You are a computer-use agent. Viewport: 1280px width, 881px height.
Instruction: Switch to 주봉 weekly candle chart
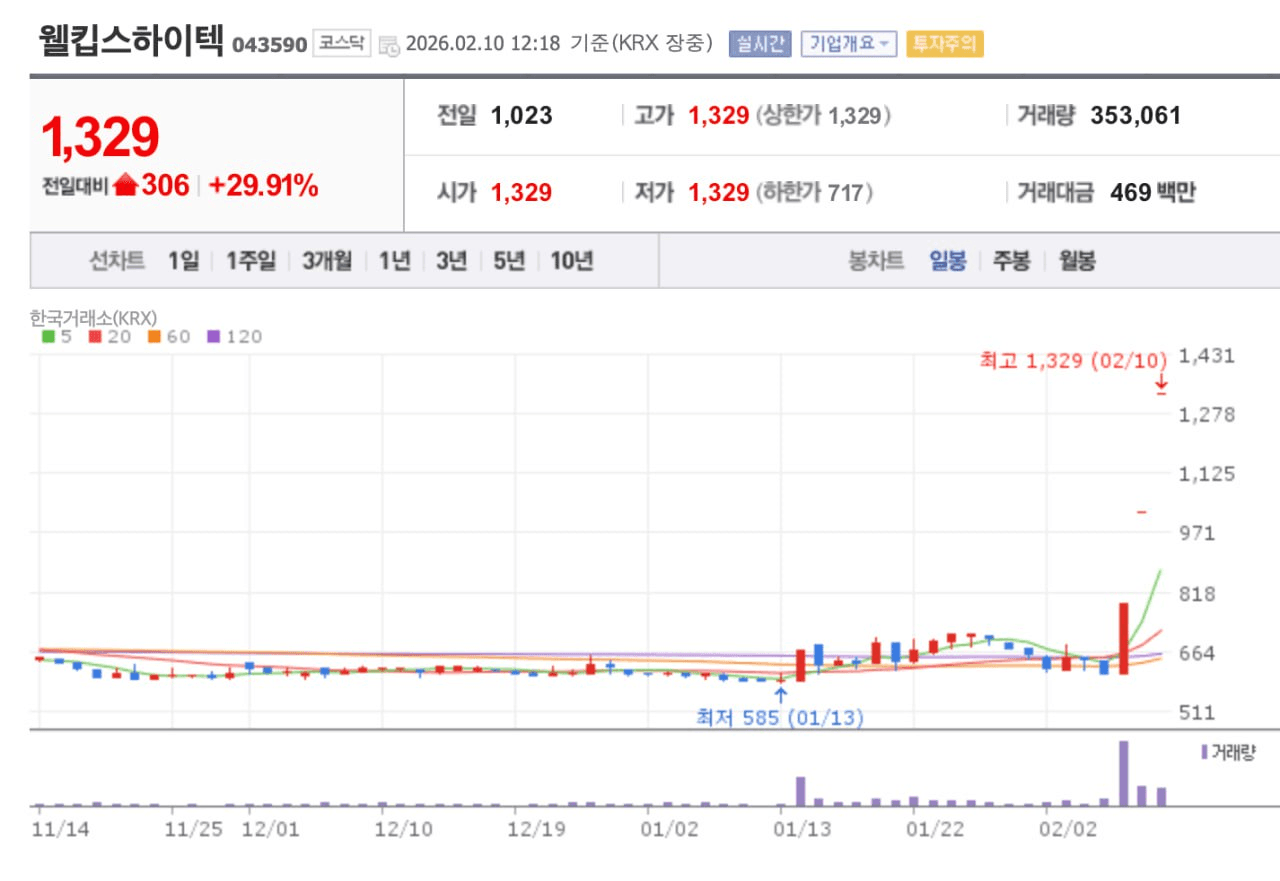[1011, 261]
